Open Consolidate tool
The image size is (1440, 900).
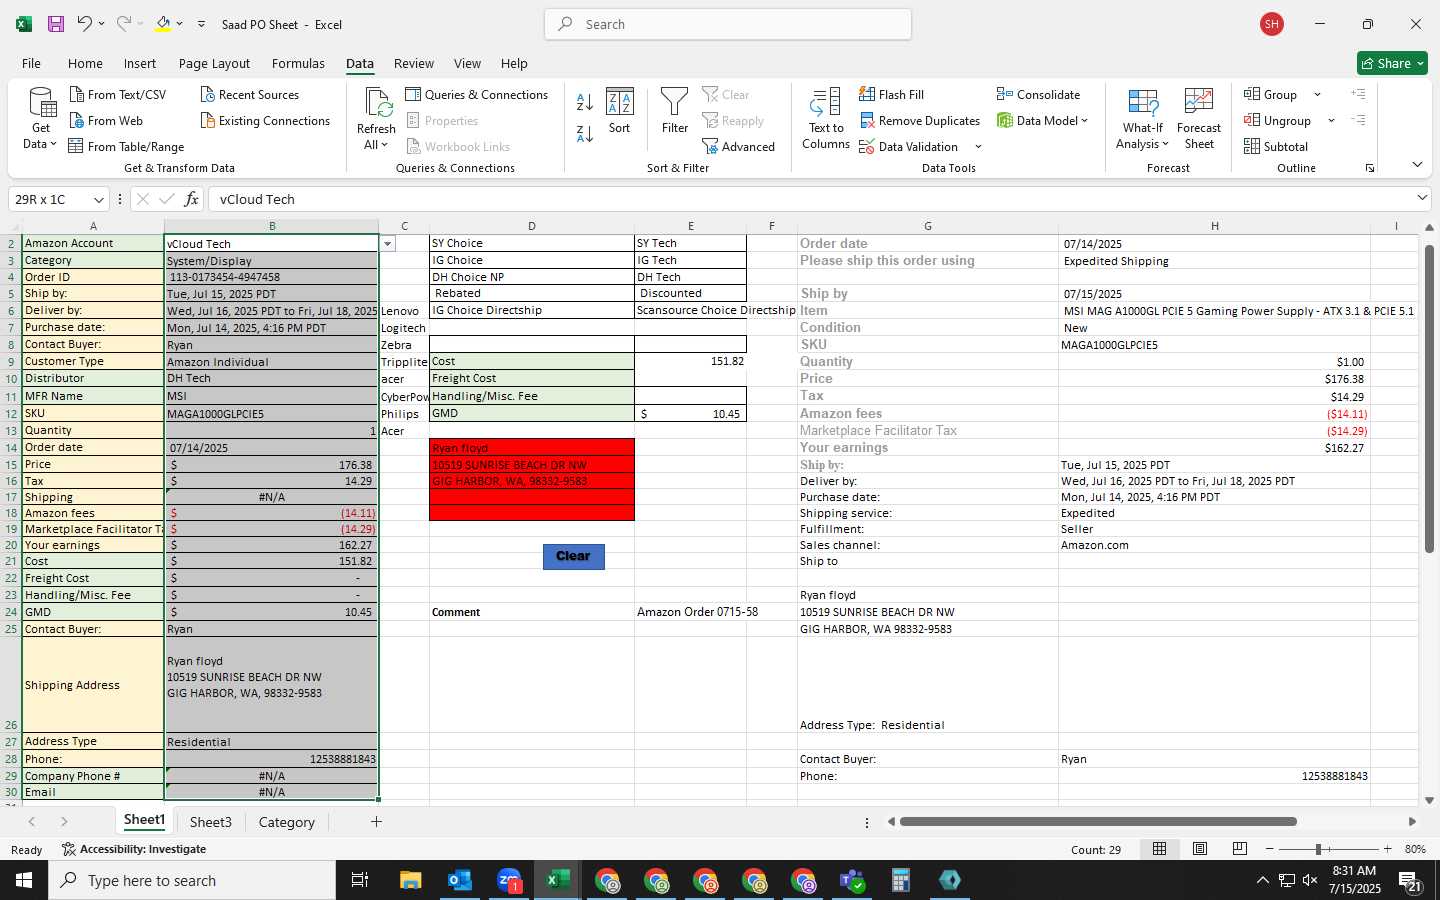point(1038,95)
